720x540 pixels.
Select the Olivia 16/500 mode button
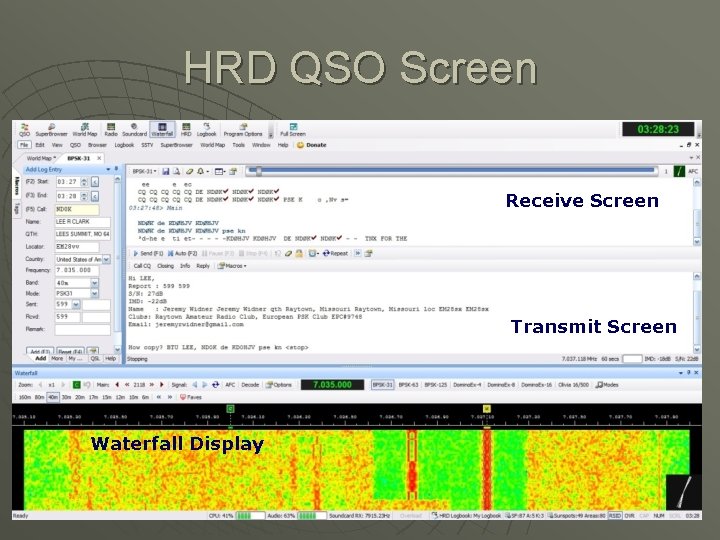point(573,385)
